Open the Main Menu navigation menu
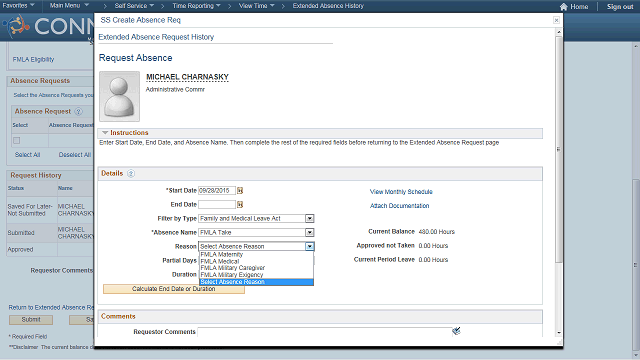 (x=69, y=6)
